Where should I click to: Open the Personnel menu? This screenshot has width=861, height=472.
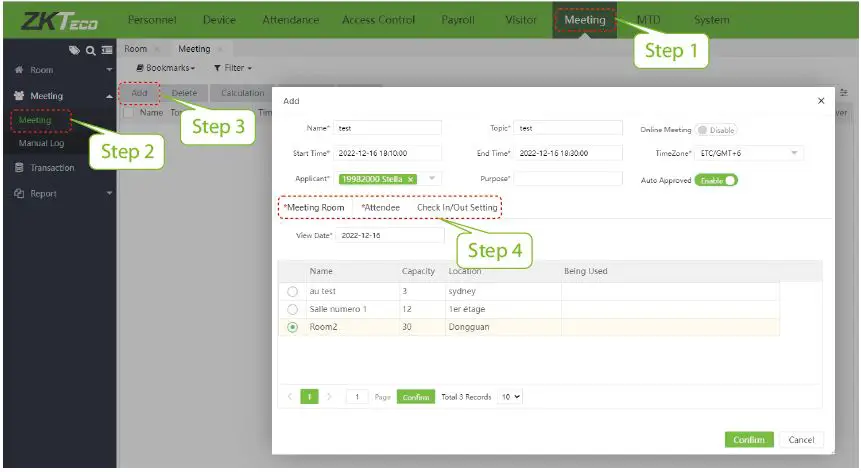point(152,20)
